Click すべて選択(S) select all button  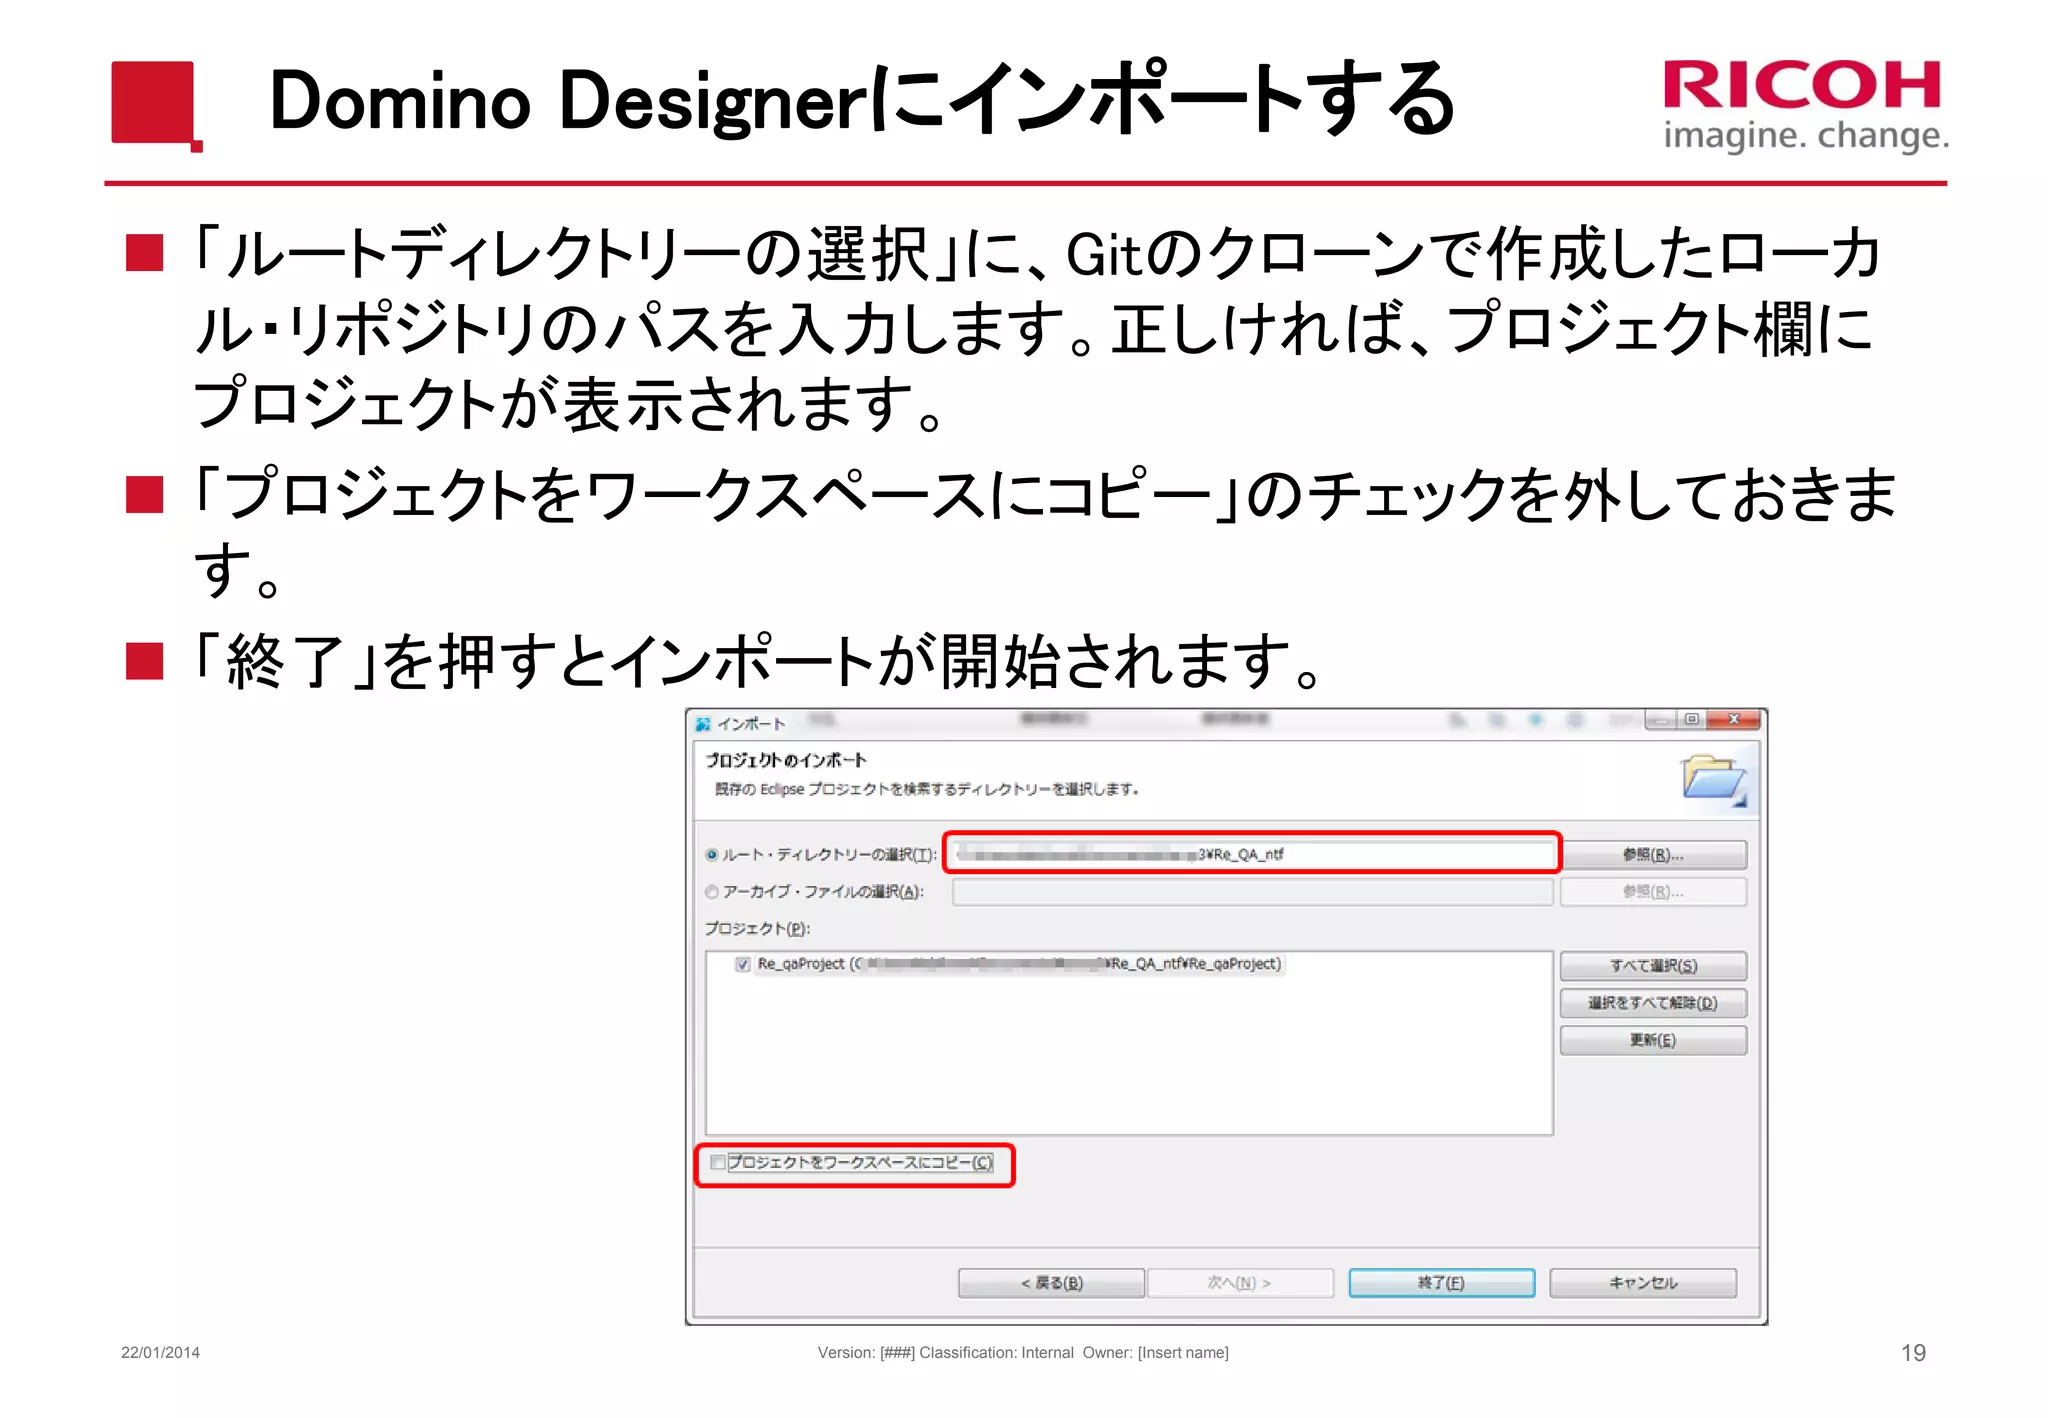[1653, 966]
